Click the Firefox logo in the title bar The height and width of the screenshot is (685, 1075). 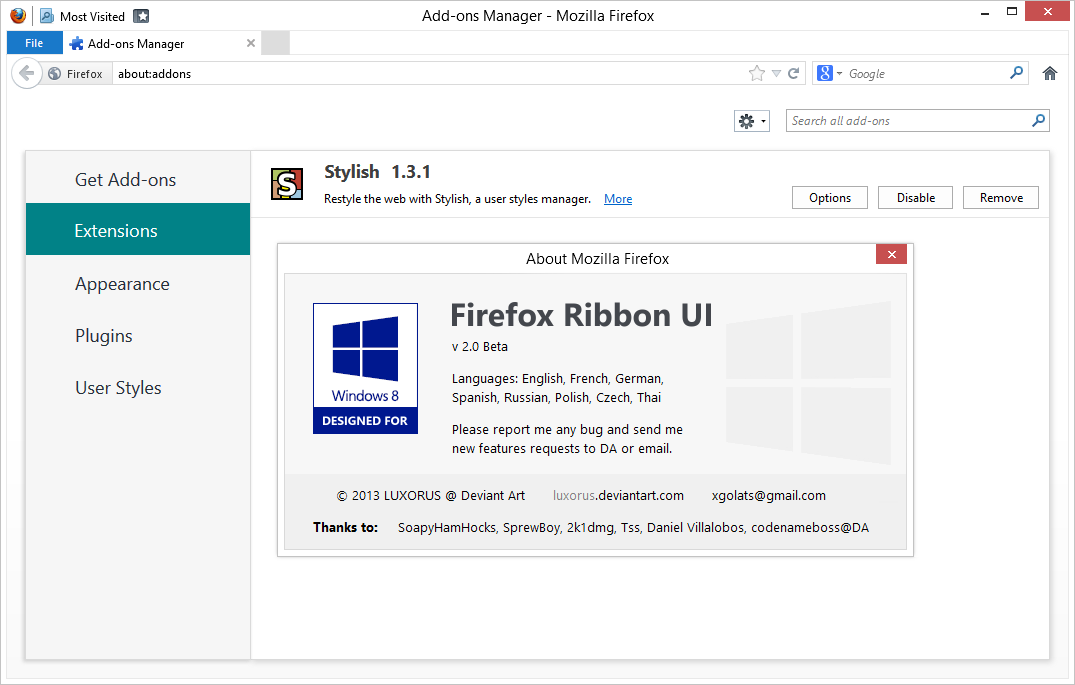tap(17, 15)
